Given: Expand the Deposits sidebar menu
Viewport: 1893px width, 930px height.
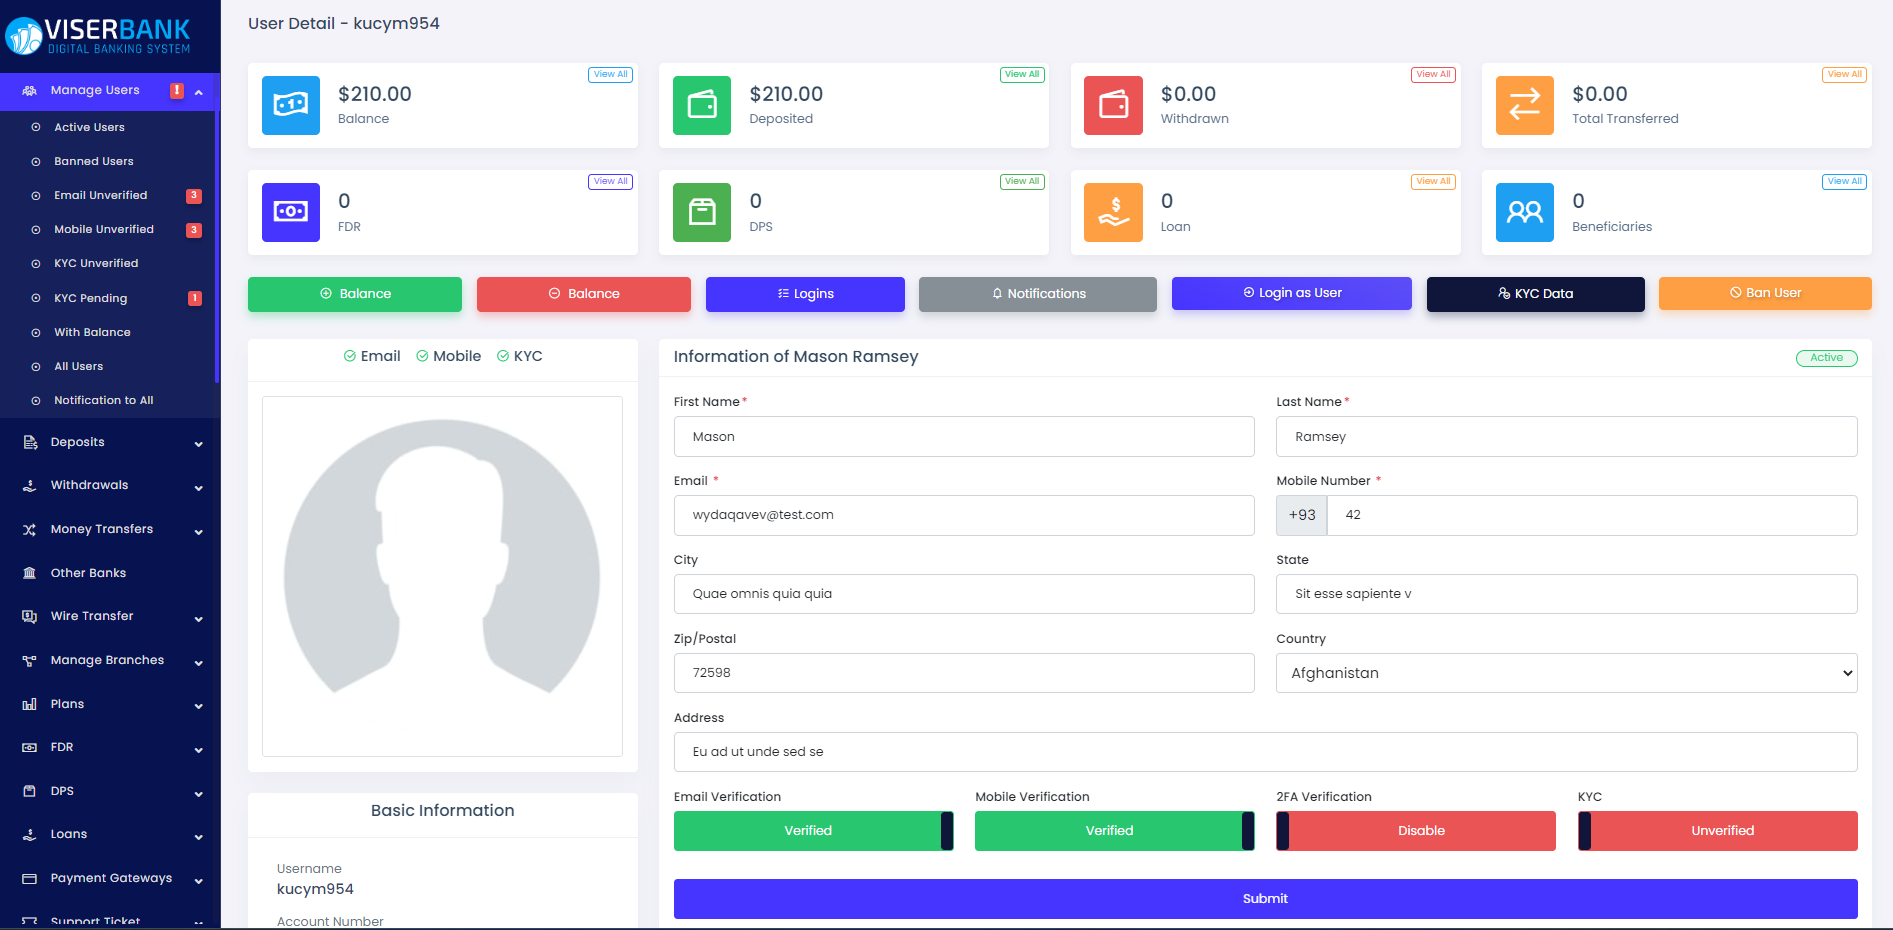Looking at the screenshot, I should pyautogui.click(x=110, y=442).
